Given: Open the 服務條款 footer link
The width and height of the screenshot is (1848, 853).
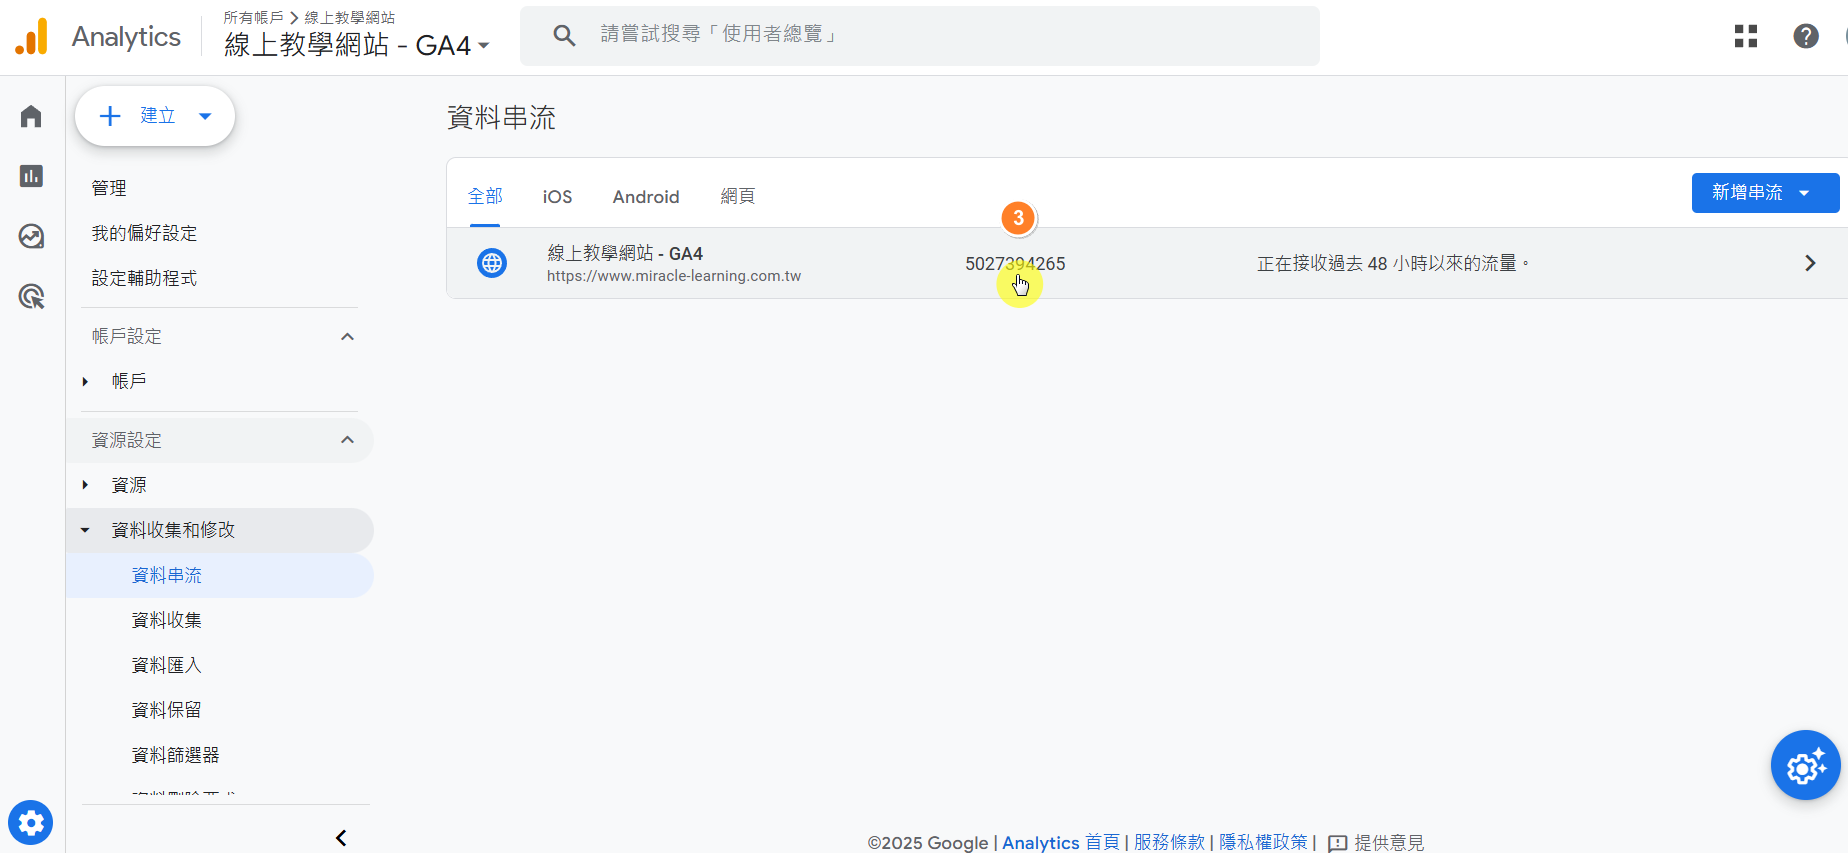Looking at the screenshot, I should tap(1169, 842).
